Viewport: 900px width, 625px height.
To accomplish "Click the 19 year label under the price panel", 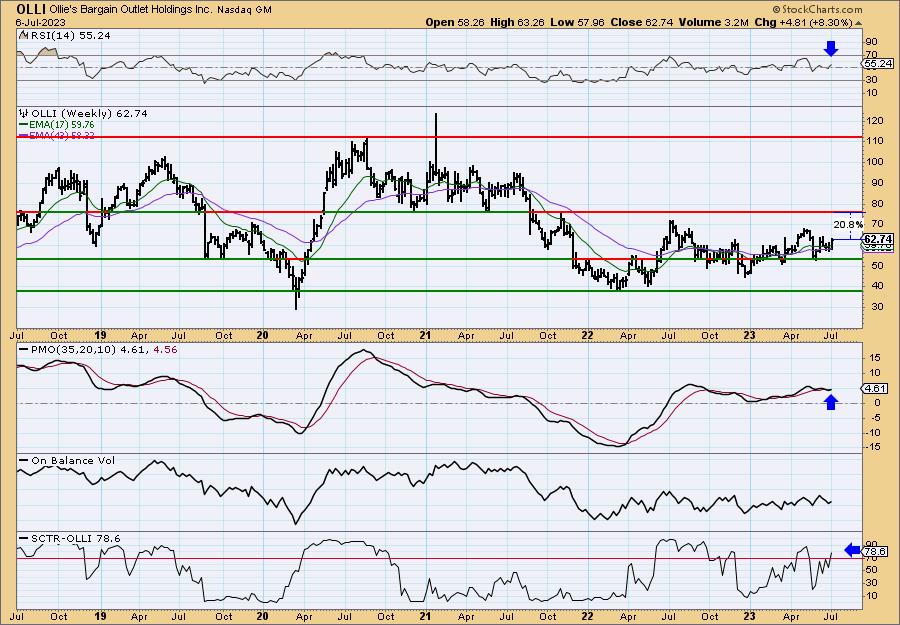I will click(100, 336).
